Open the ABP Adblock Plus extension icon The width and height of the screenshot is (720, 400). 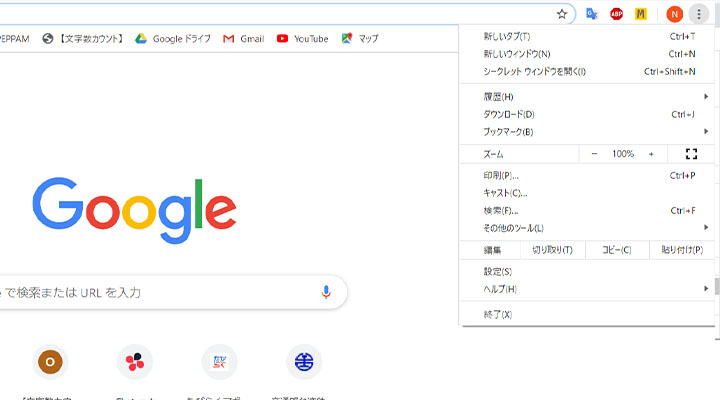pos(616,14)
